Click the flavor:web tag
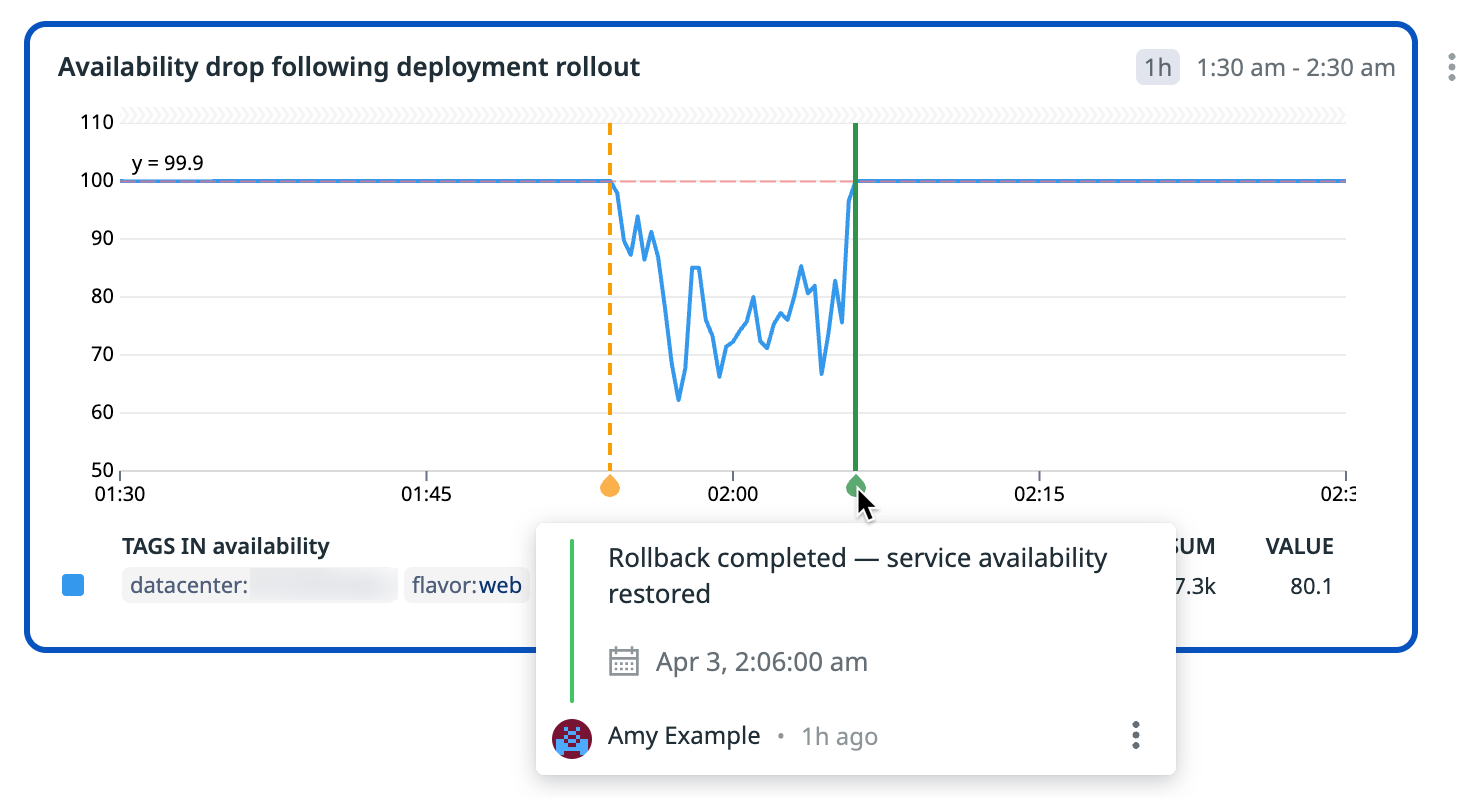The width and height of the screenshot is (1480, 798). (x=466, y=586)
